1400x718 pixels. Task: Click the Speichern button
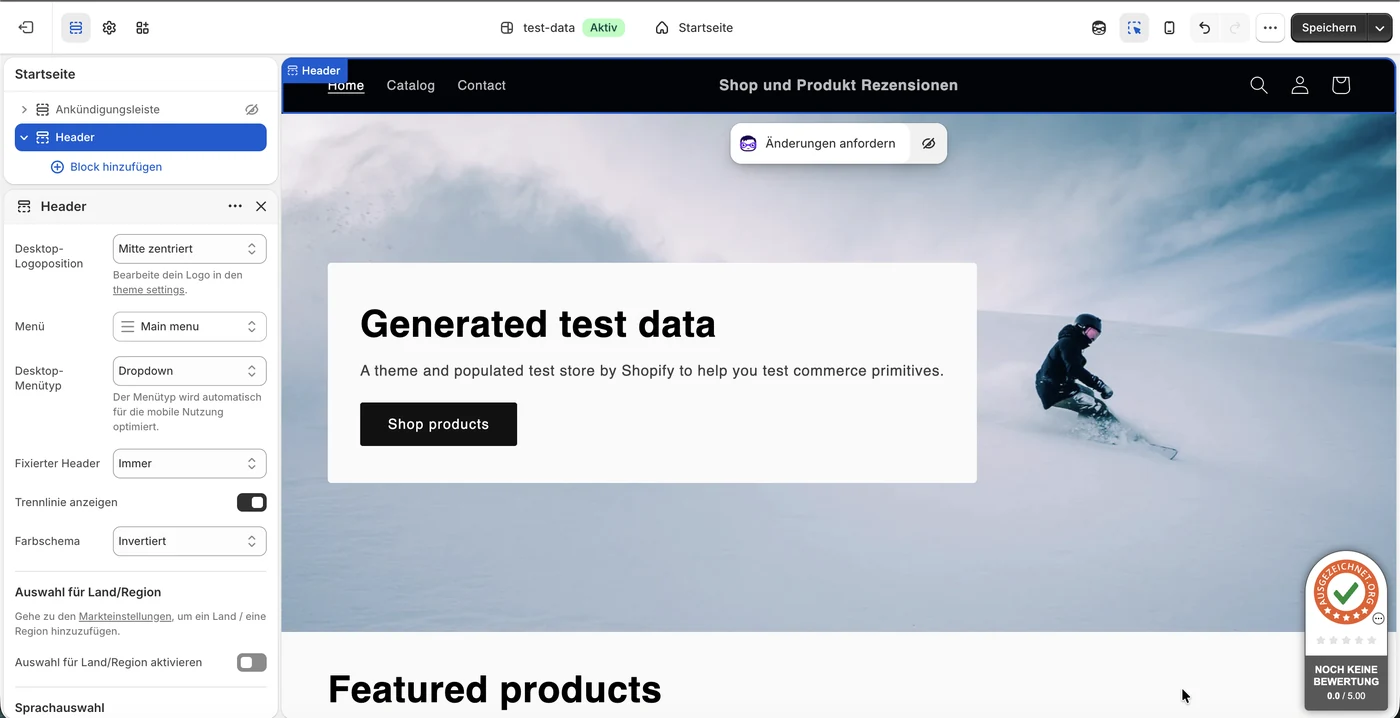tap(1329, 28)
